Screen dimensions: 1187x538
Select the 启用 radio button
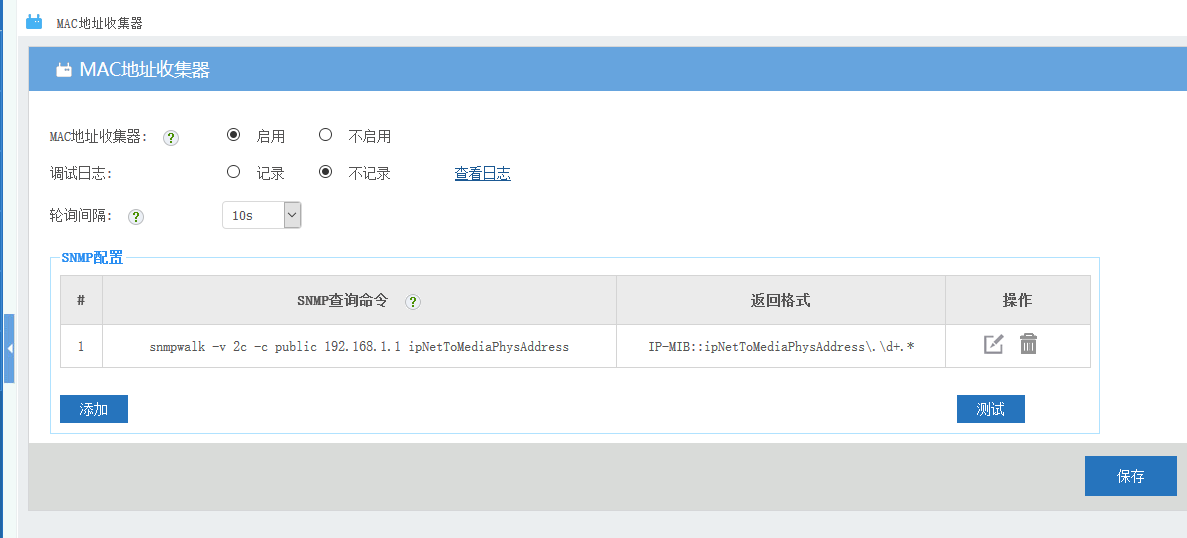pos(234,135)
